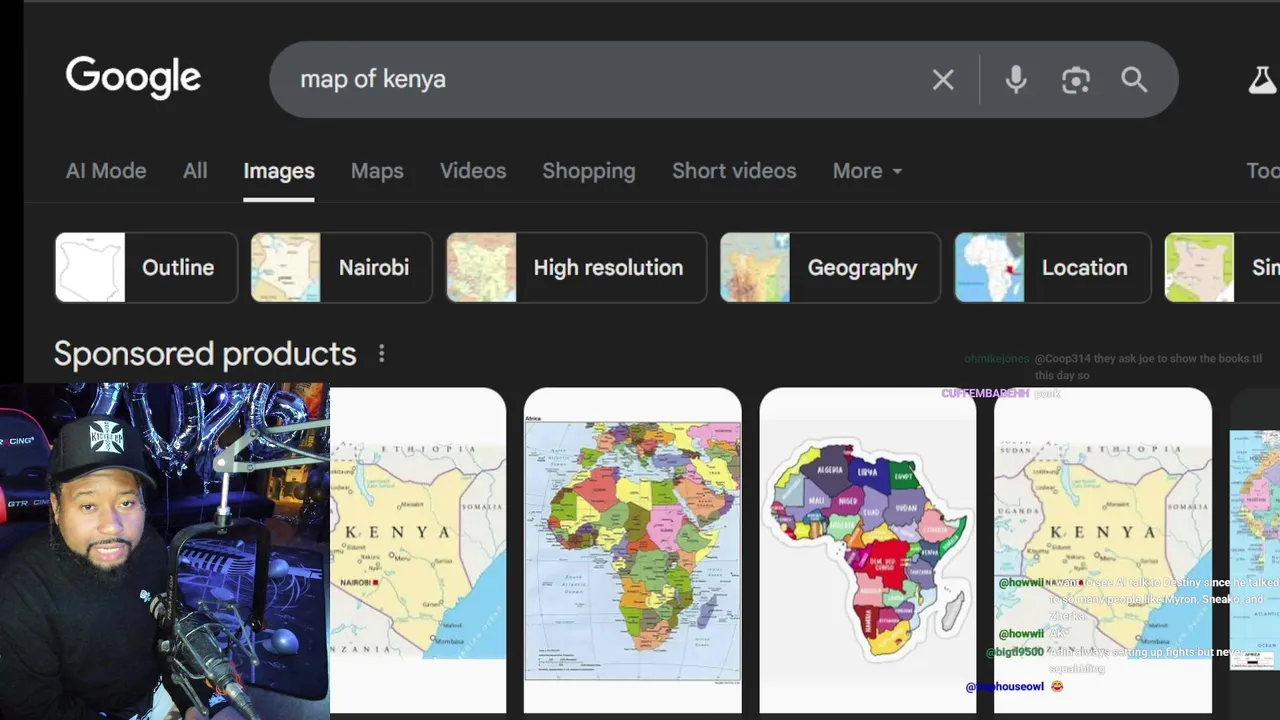The height and width of the screenshot is (720, 1280).
Task: Filter images by Nairobi chip
Action: pyautogui.click(x=341, y=267)
